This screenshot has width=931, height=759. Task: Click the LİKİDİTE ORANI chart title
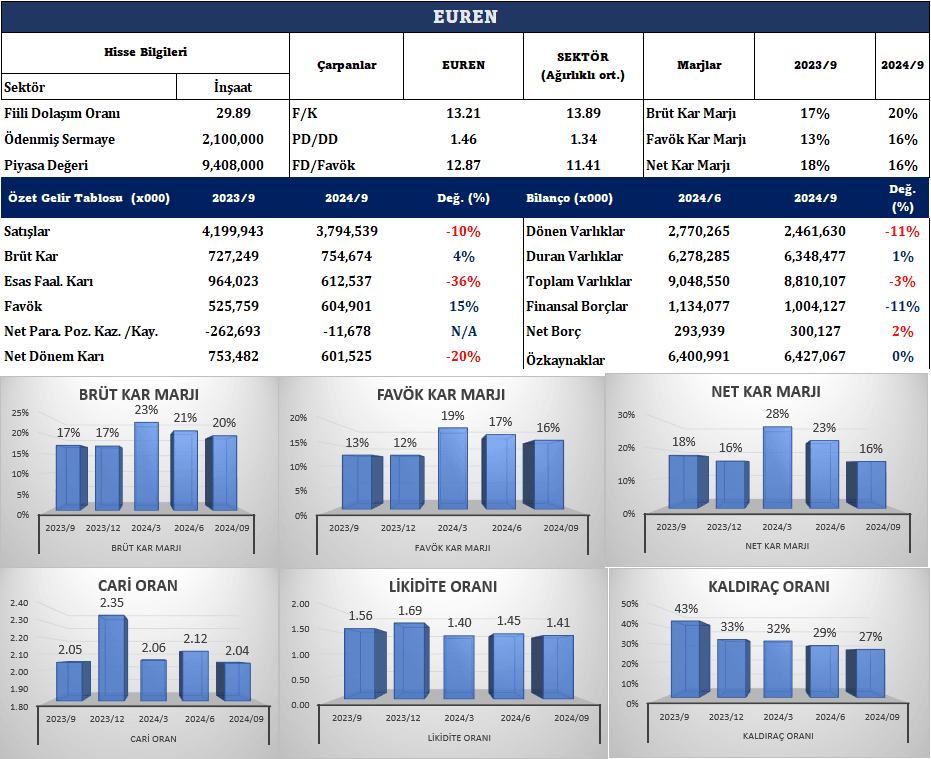[442, 586]
